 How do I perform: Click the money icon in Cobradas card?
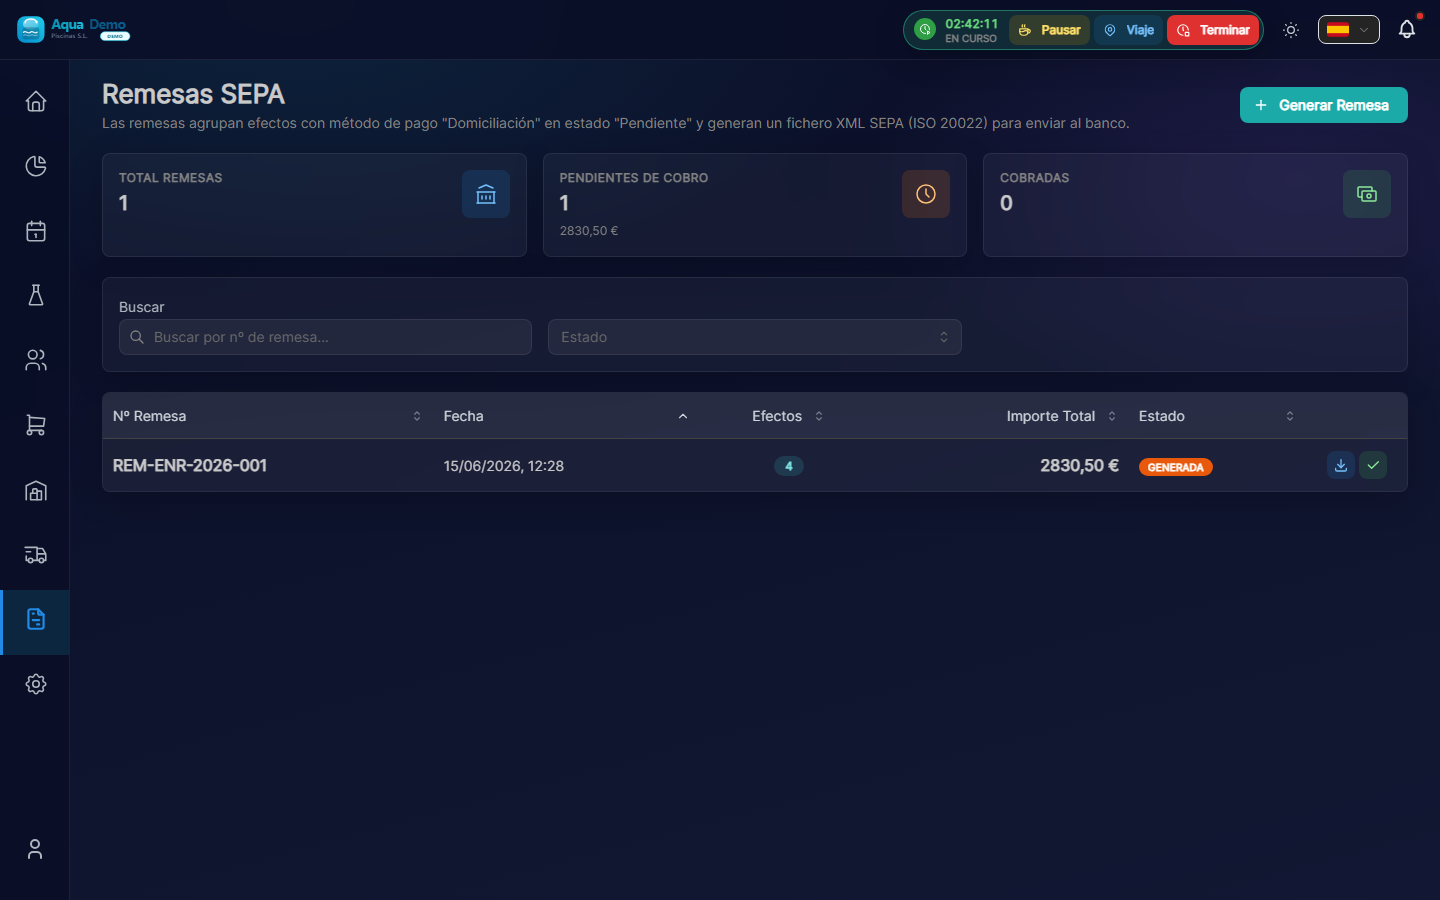coord(1367,194)
